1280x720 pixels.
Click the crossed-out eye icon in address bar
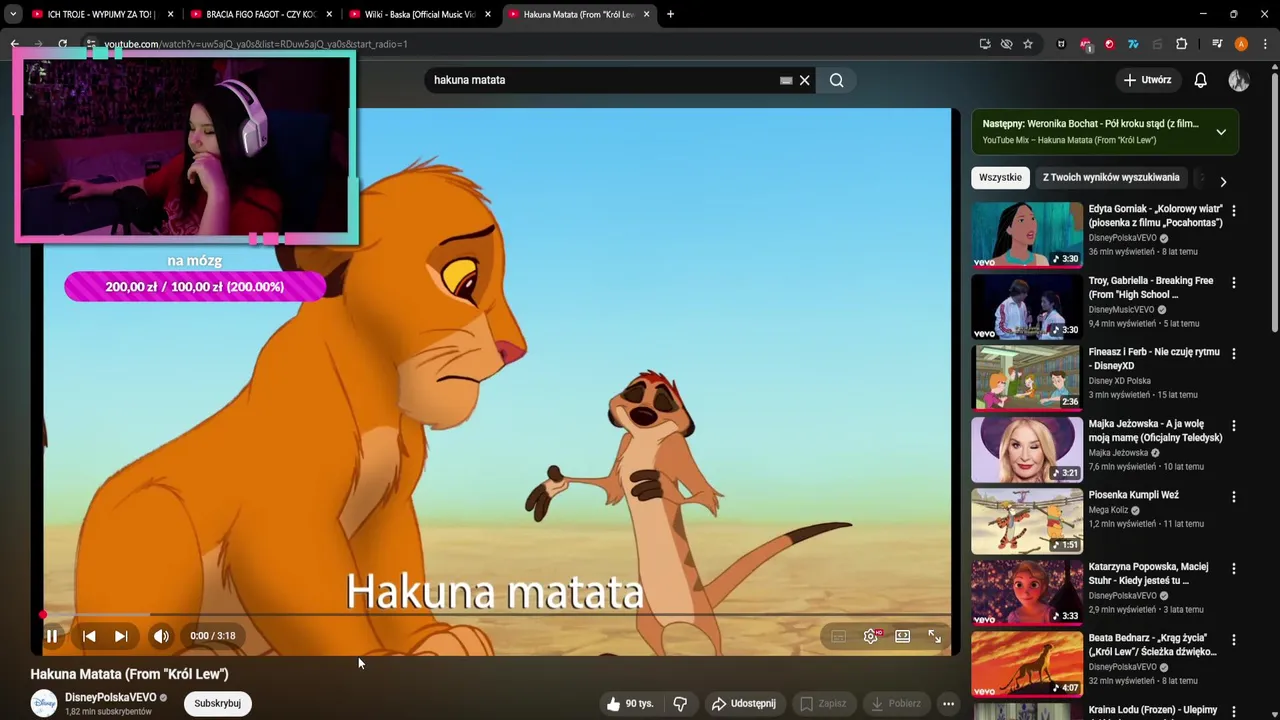click(x=1006, y=44)
